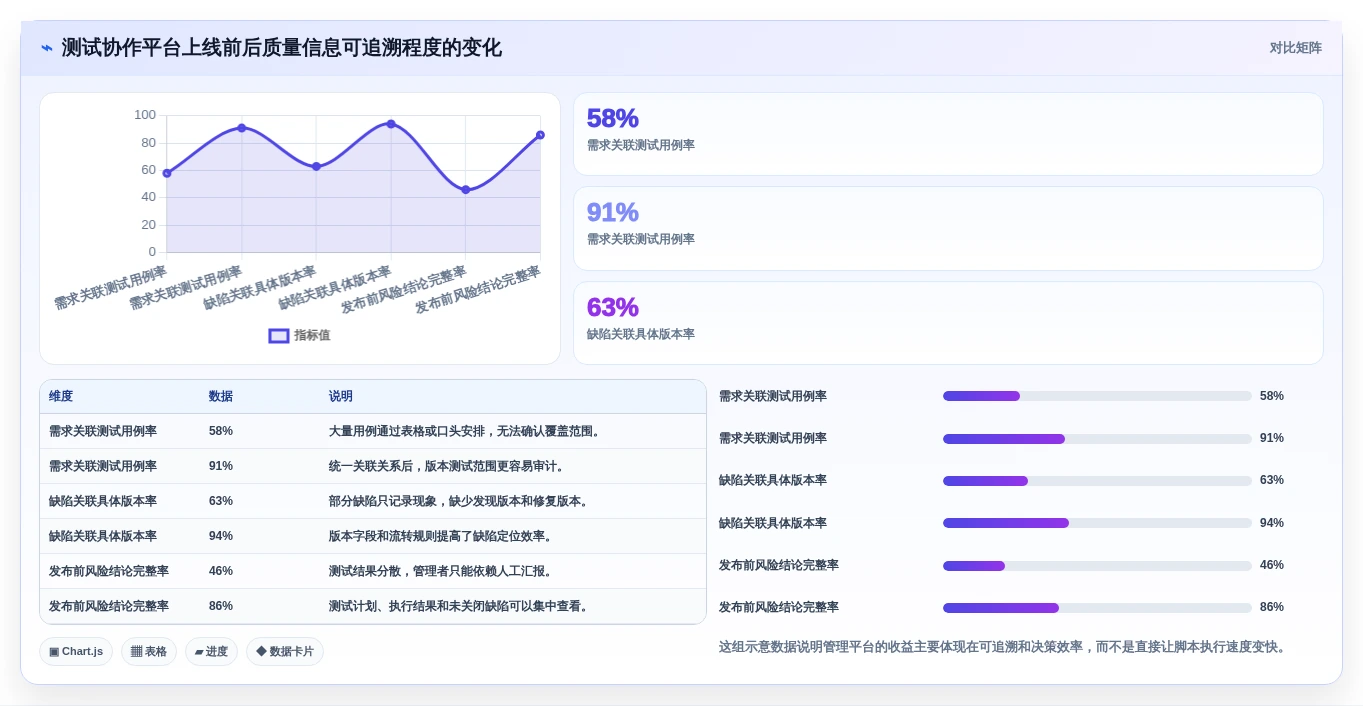
Task: Click the last chart data point at 86
Action: point(540,135)
